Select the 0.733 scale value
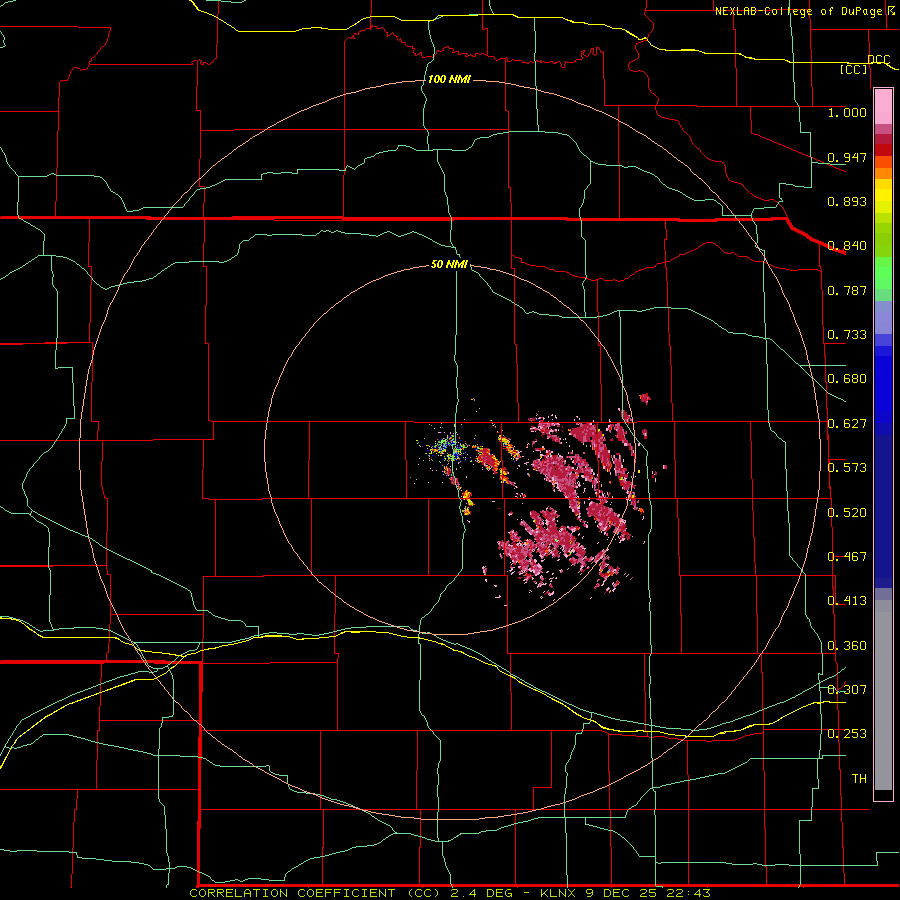Image resolution: width=900 pixels, height=900 pixels. tap(847, 335)
